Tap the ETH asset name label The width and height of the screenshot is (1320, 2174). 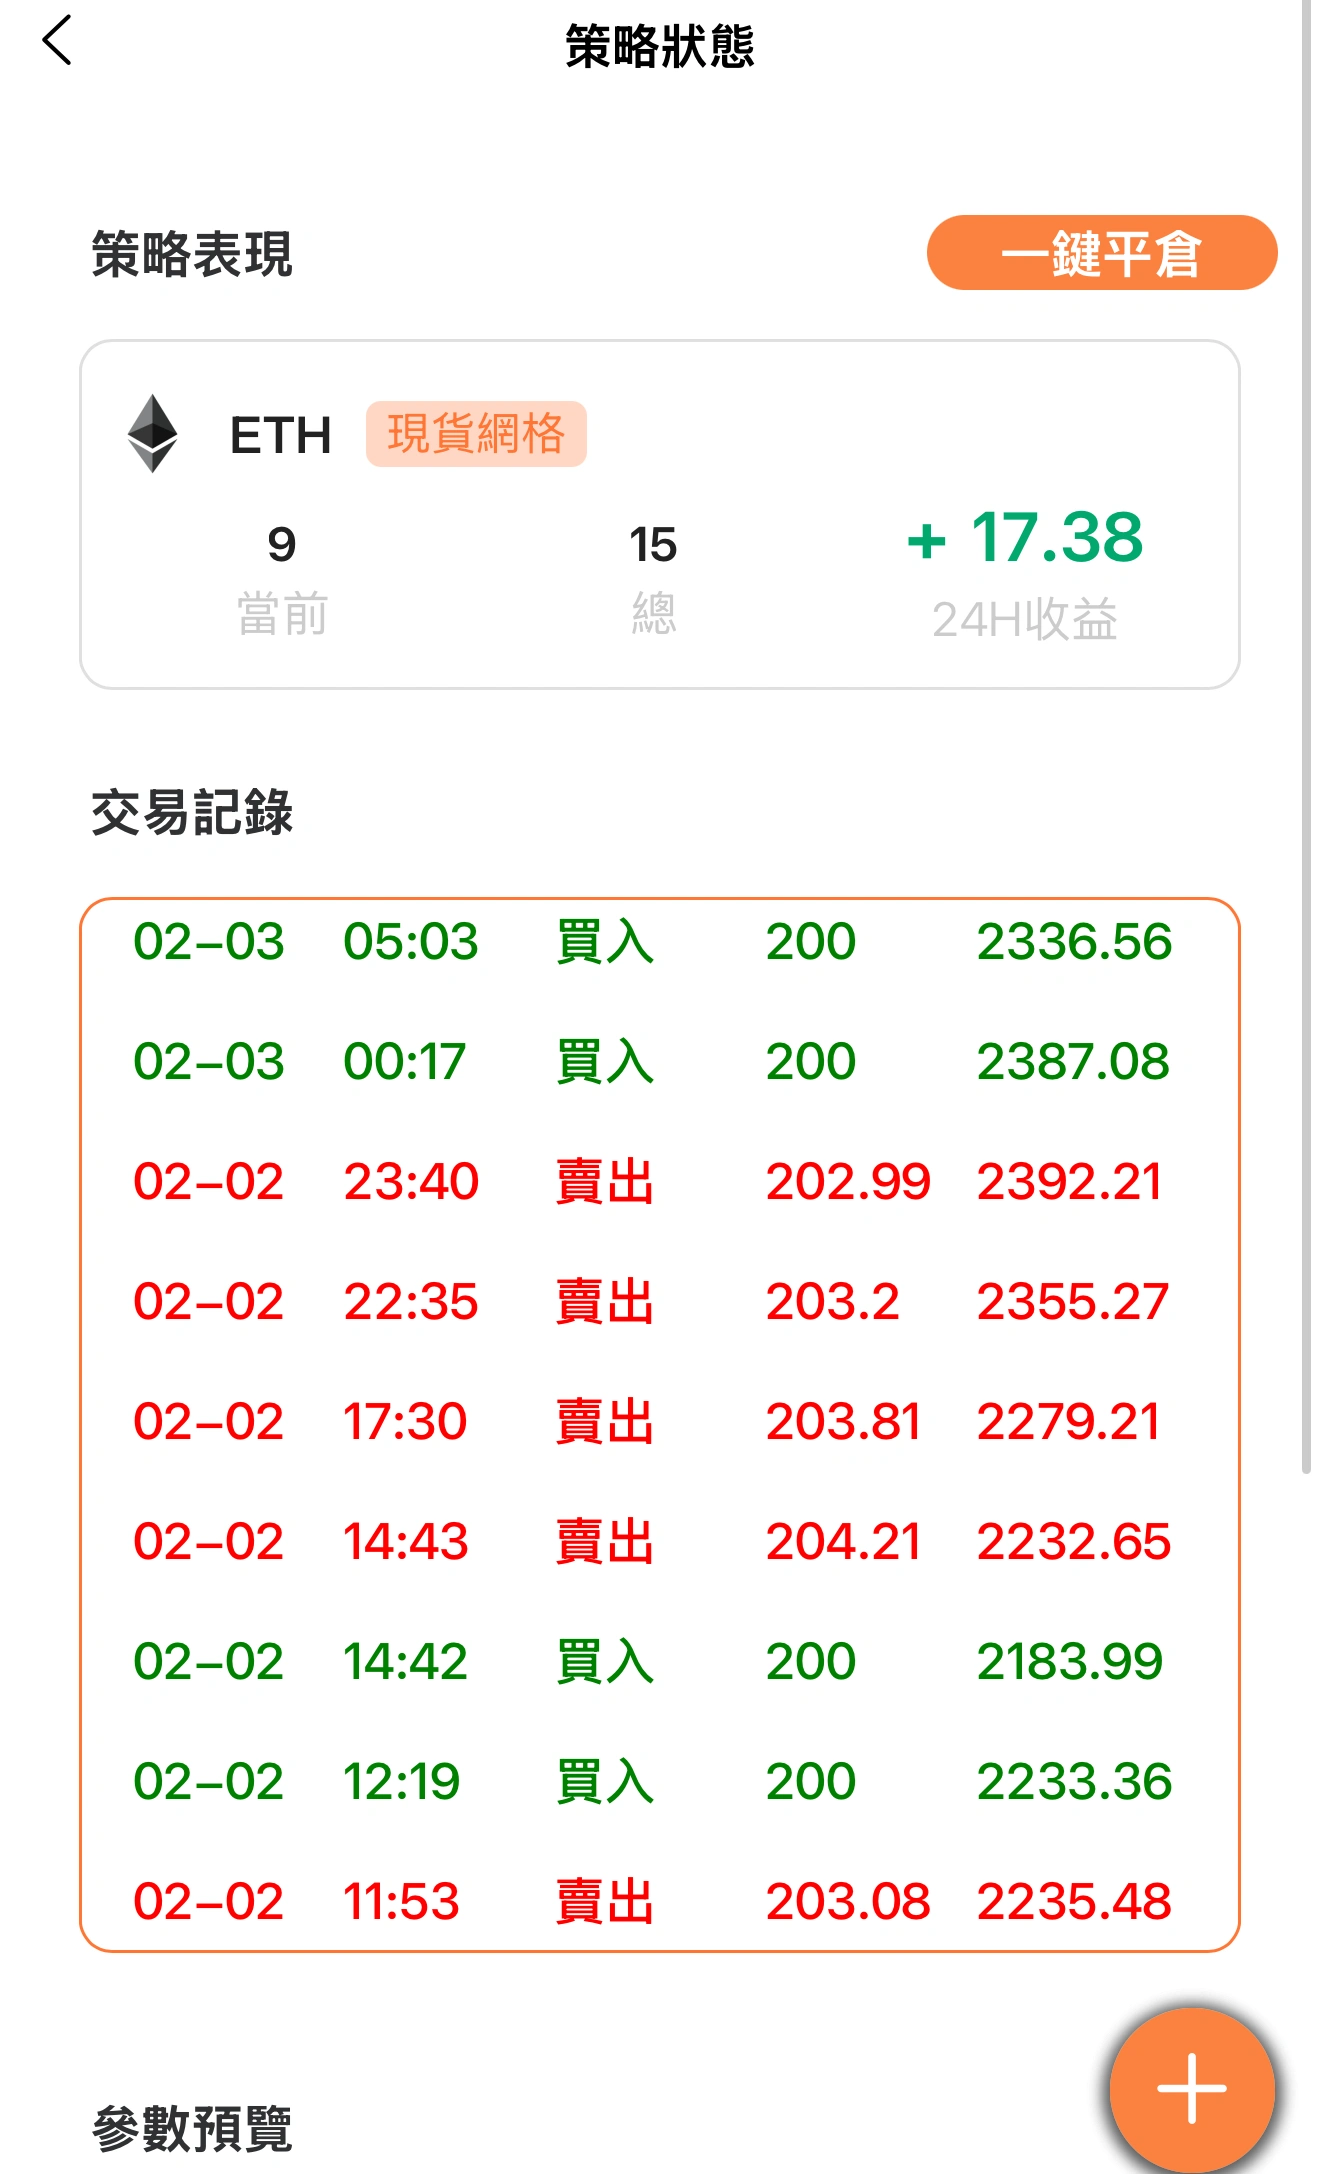click(280, 436)
